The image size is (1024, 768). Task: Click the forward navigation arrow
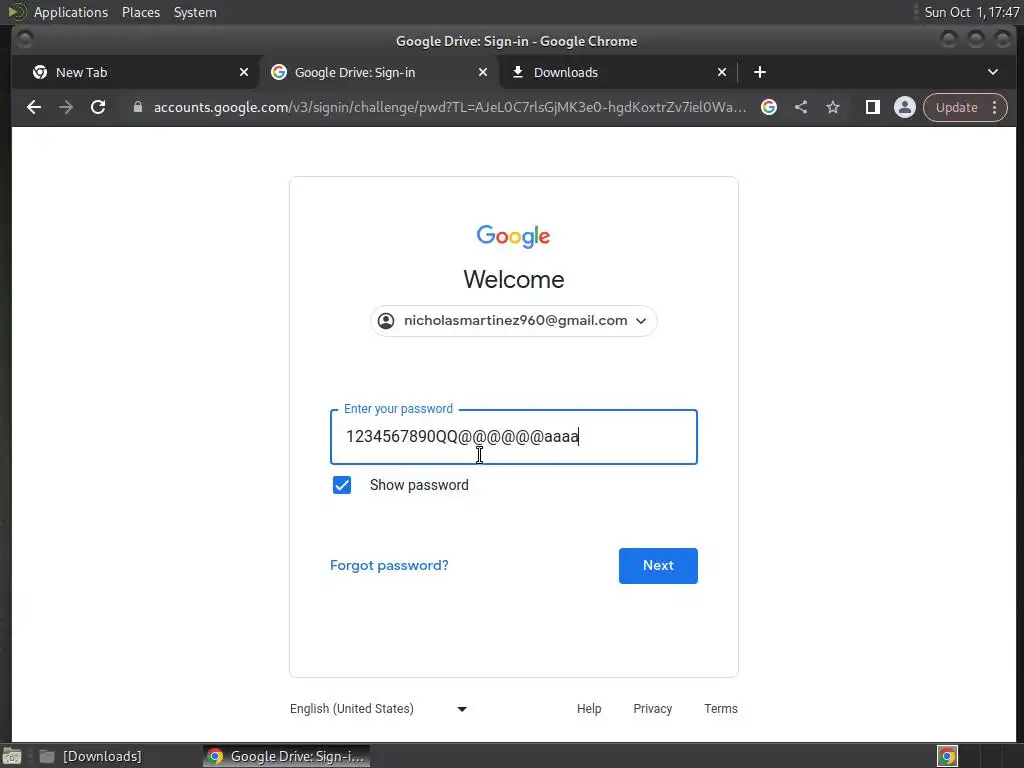click(66, 107)
